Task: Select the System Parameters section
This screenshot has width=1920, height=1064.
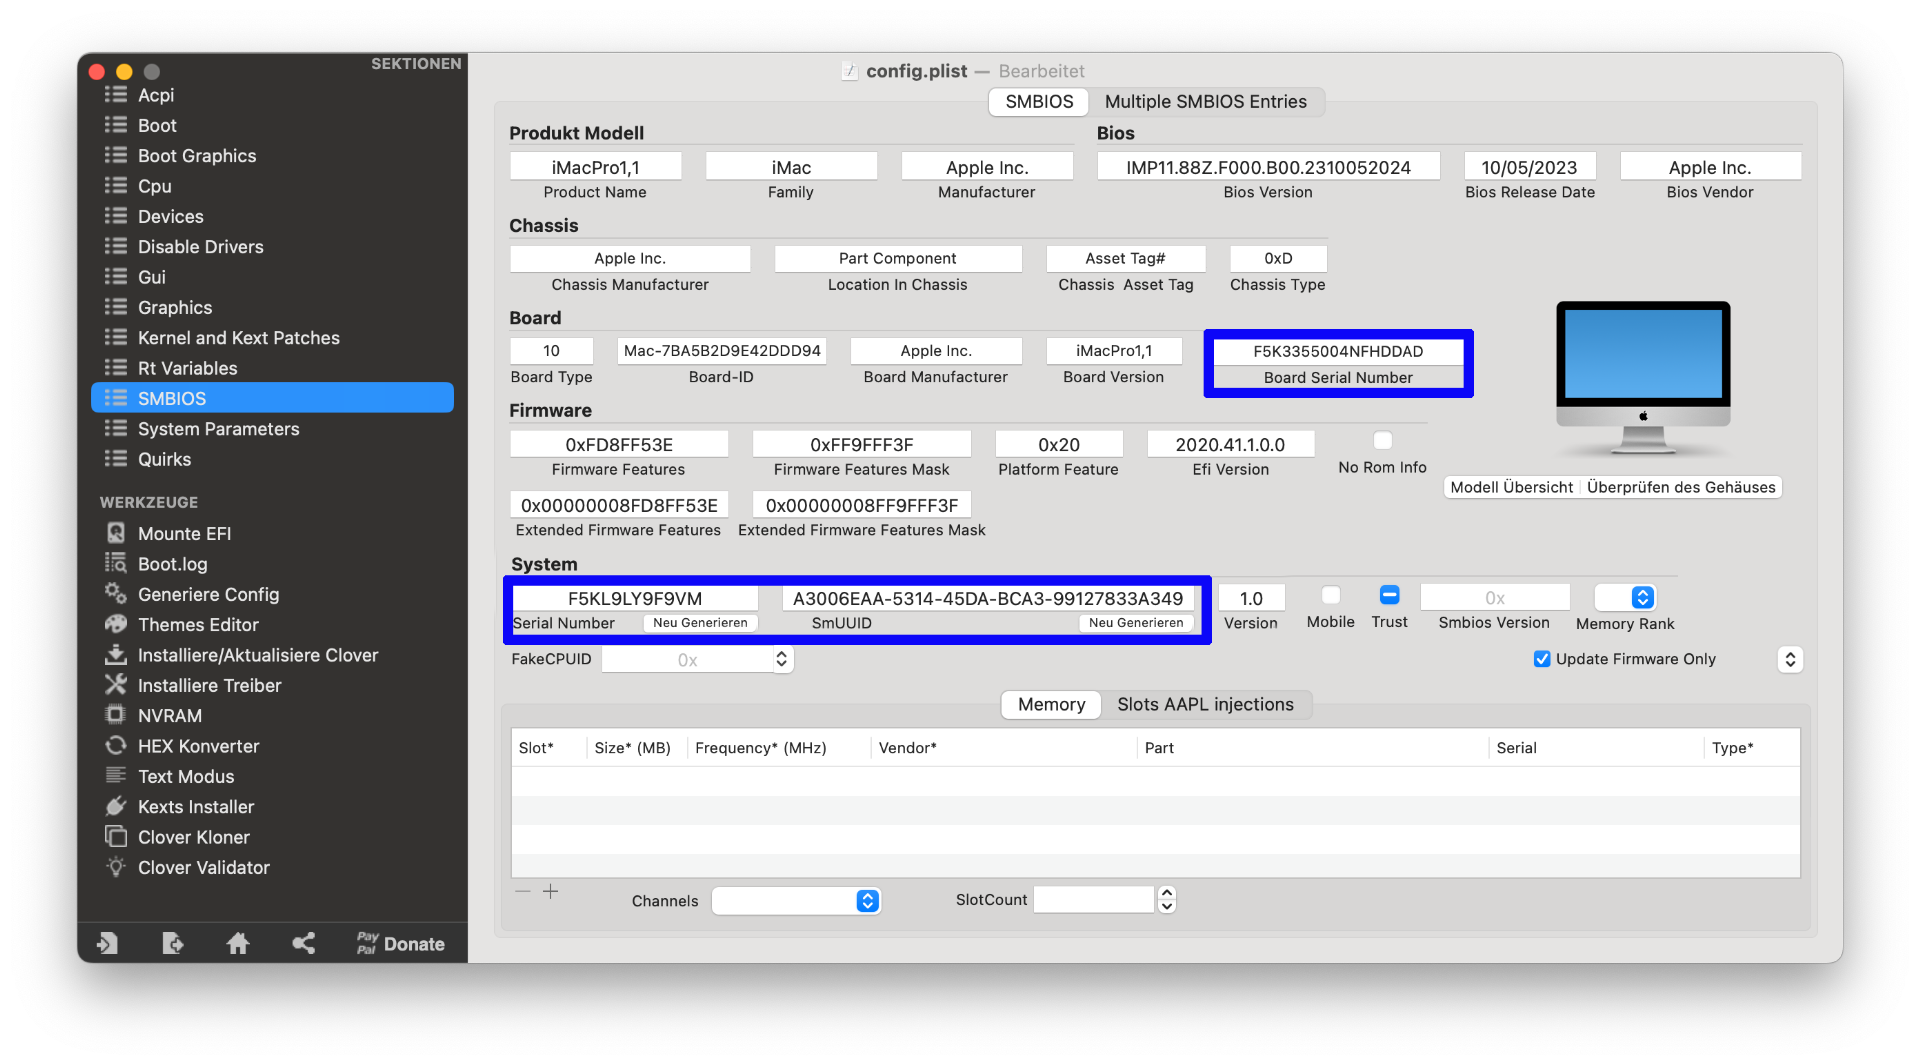Action: pos(272,428)
